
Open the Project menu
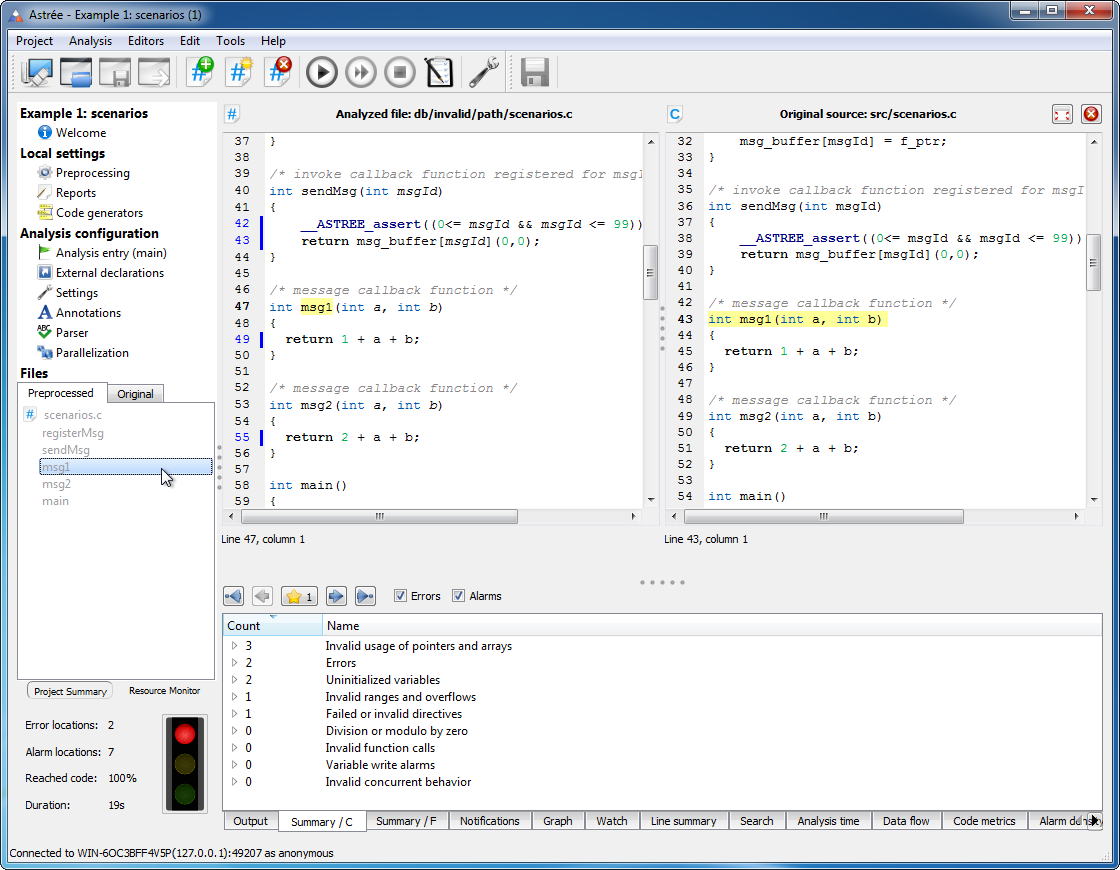pos(34,41)
